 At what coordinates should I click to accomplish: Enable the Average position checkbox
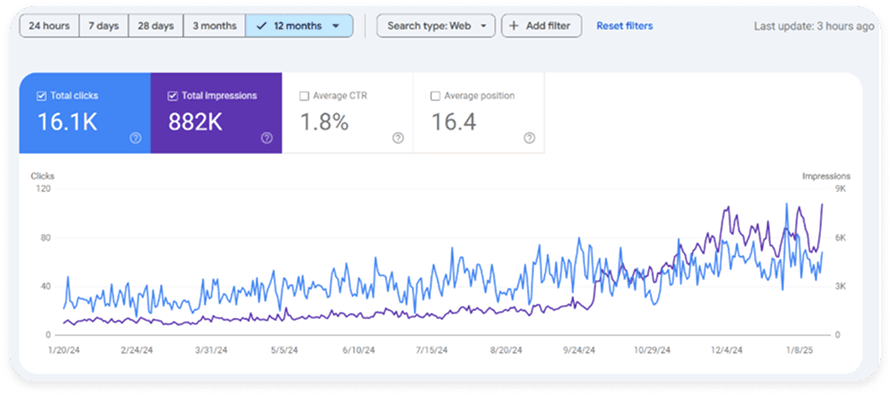coord(435,96)
